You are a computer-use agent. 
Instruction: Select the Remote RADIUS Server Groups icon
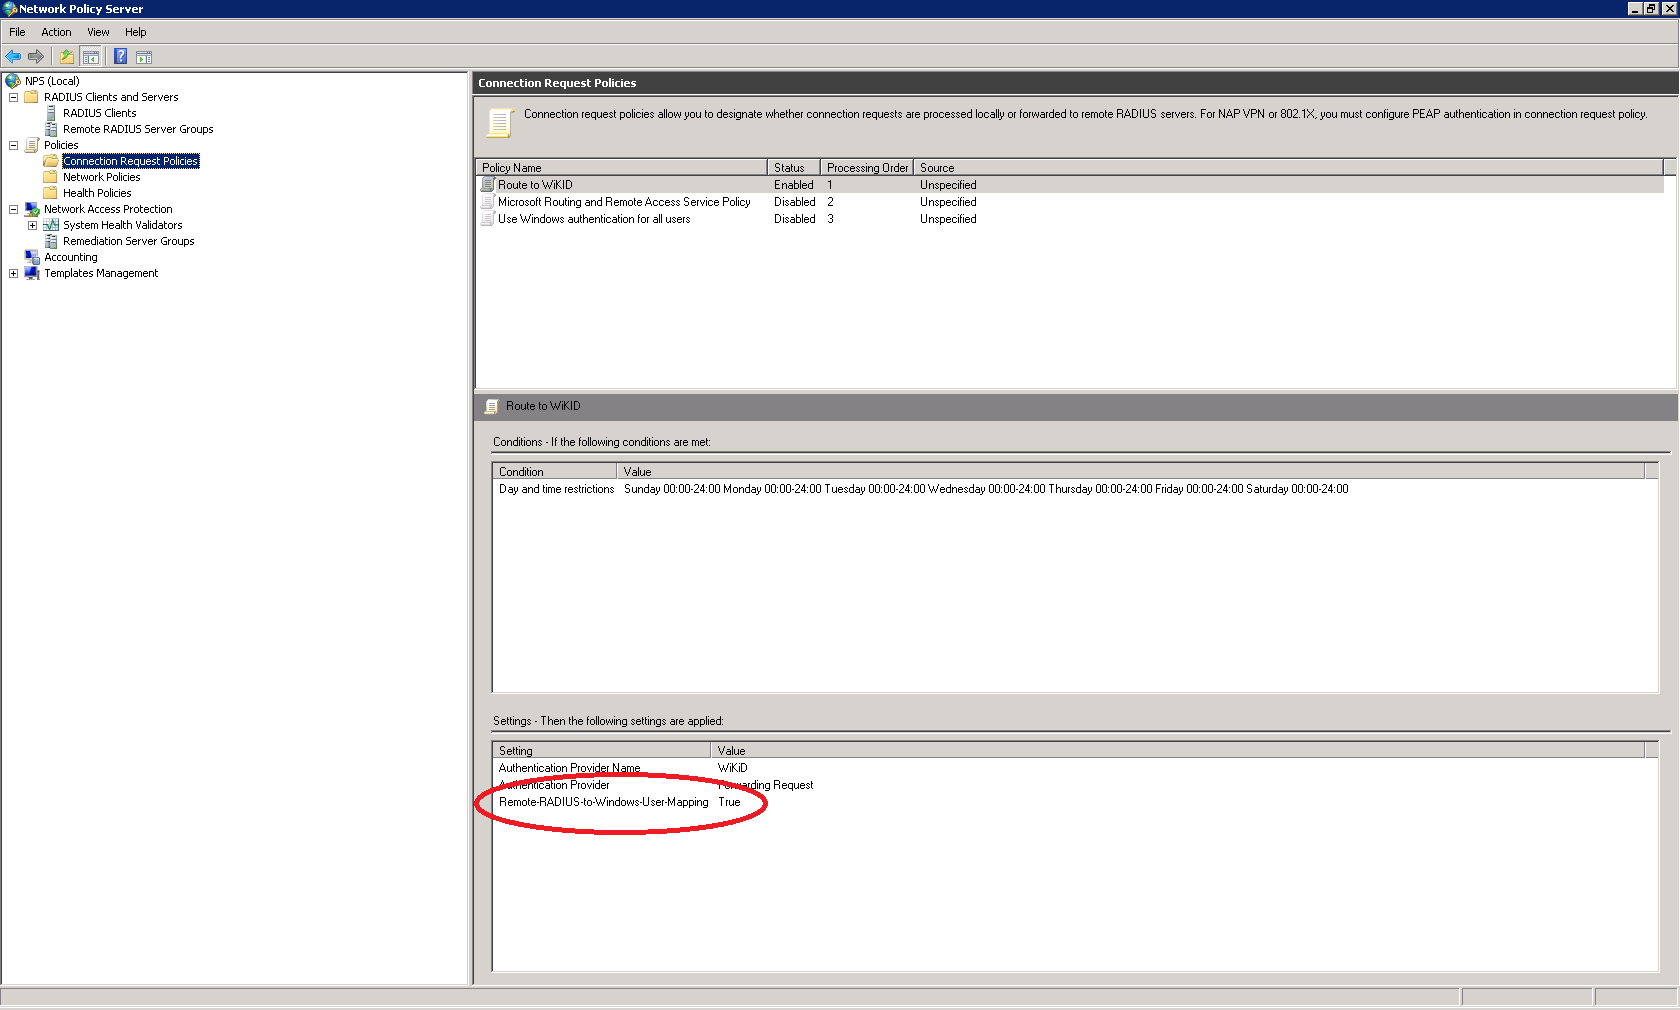pos(52,129)
